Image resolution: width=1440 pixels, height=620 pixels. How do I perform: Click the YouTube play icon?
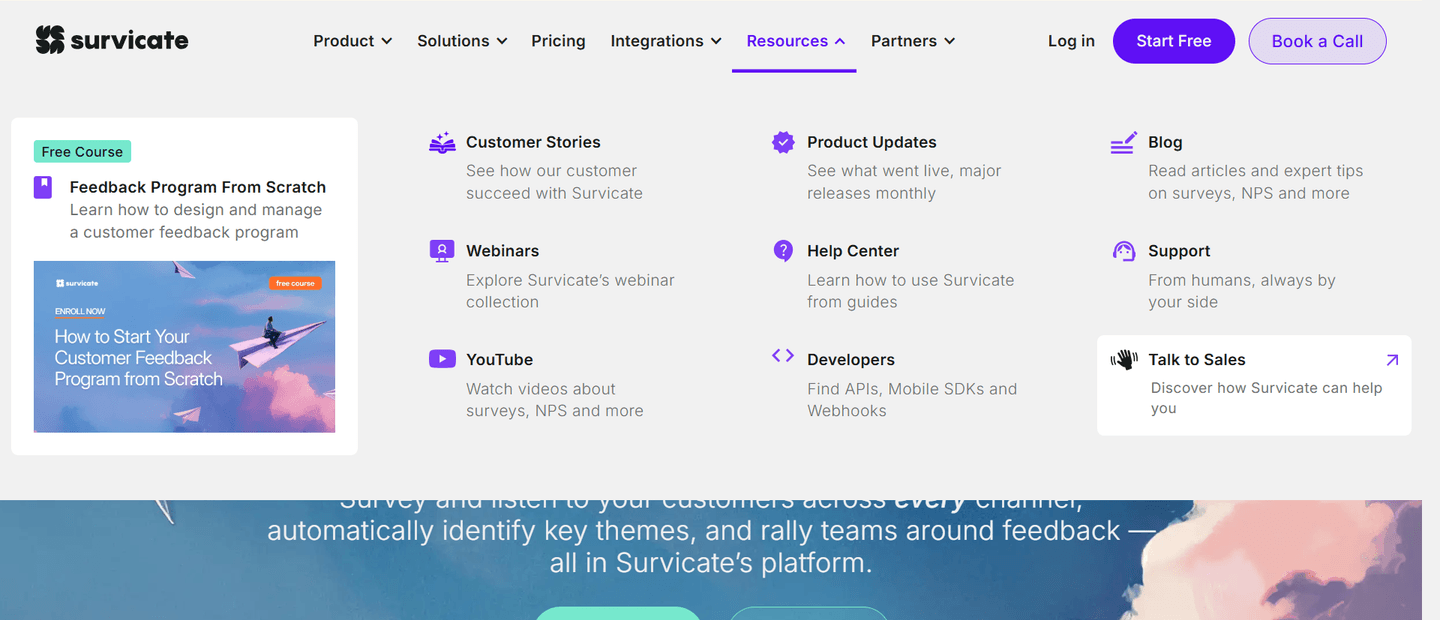[x=442, y=359]
